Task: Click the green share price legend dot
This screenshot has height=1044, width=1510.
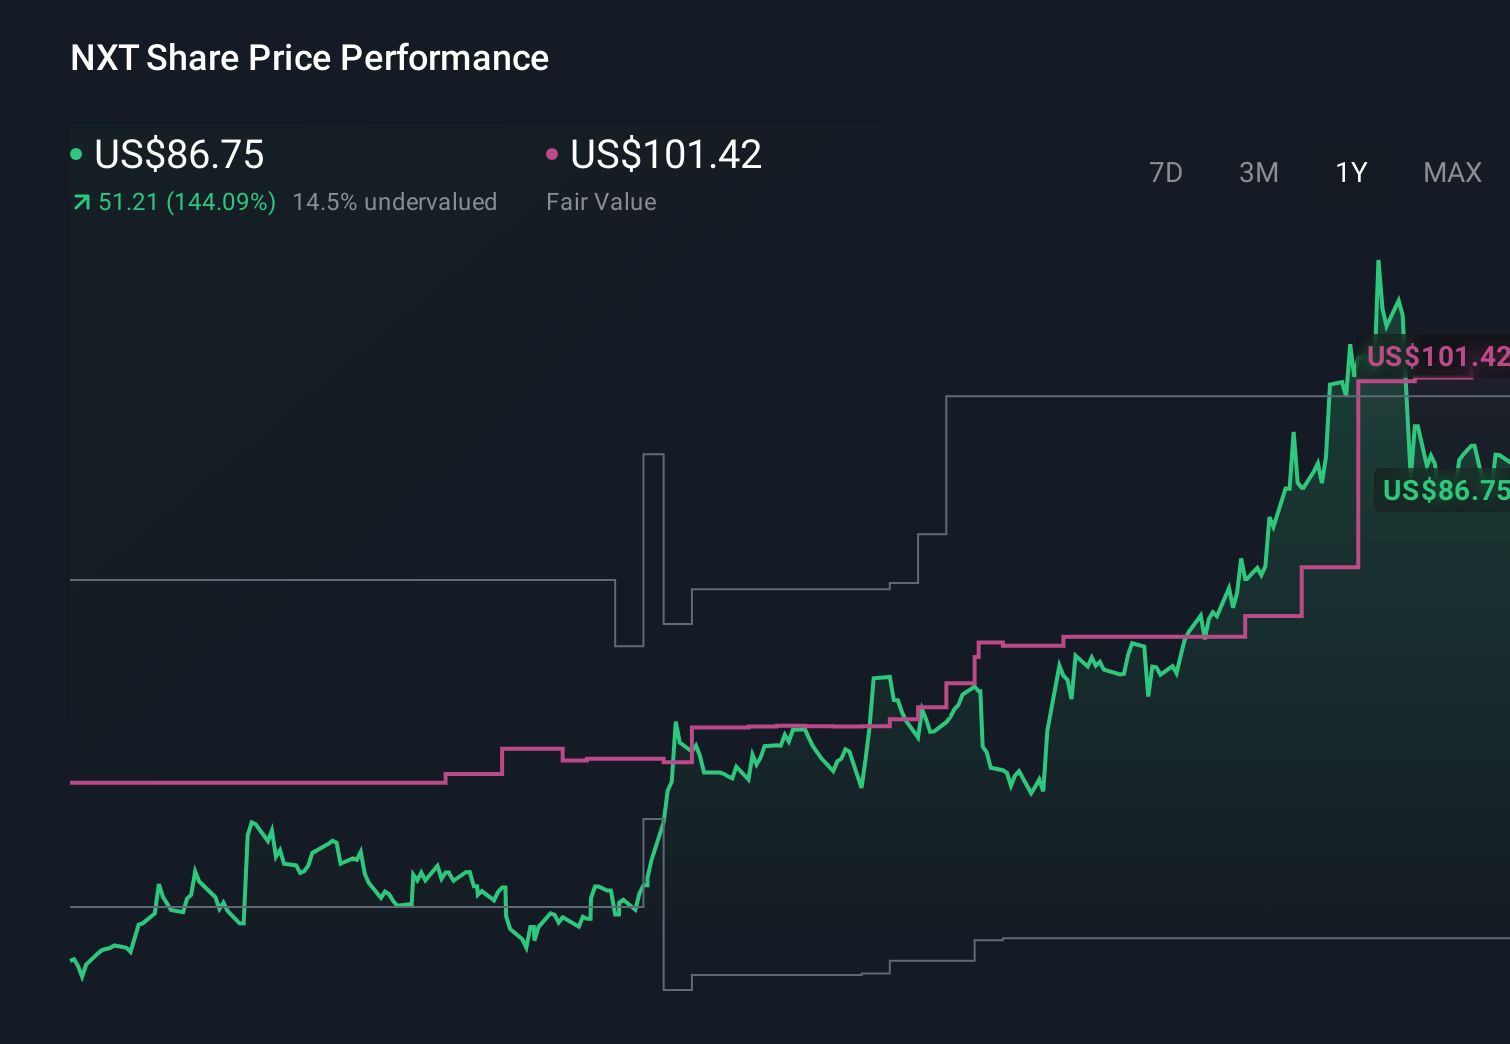Action: (x=76, y=153)
